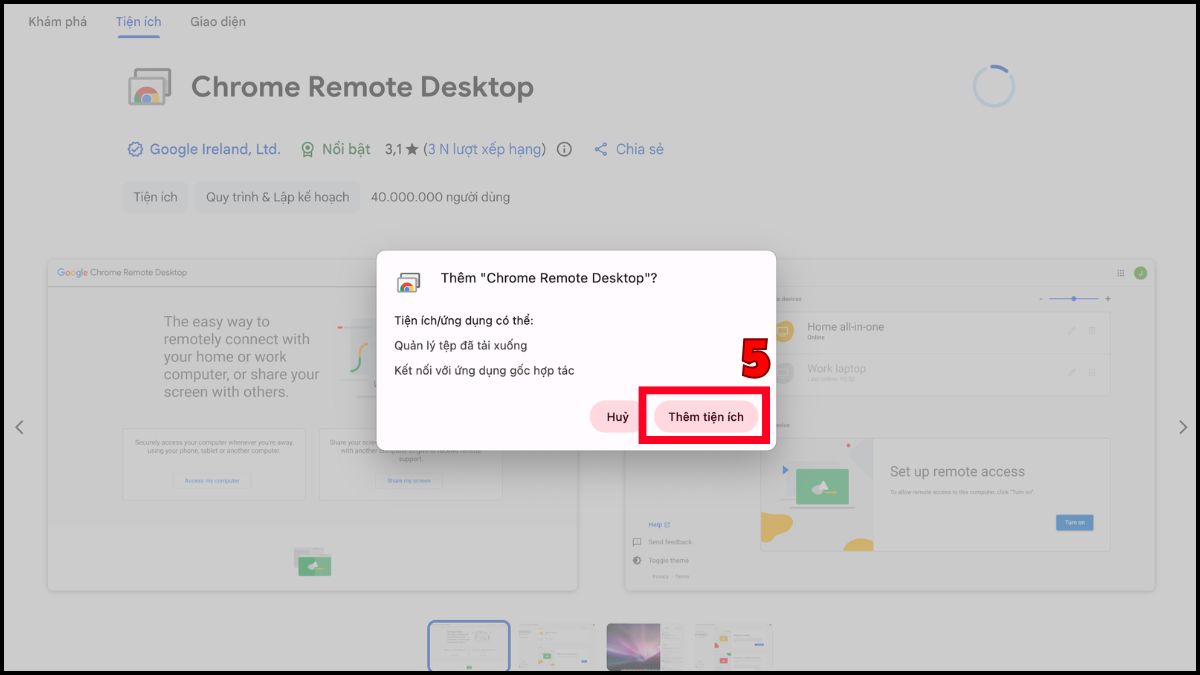Open the Quy trình & Lập kế hoạch chip
This screenshot has width=1200, height=675.
point(278,197)
